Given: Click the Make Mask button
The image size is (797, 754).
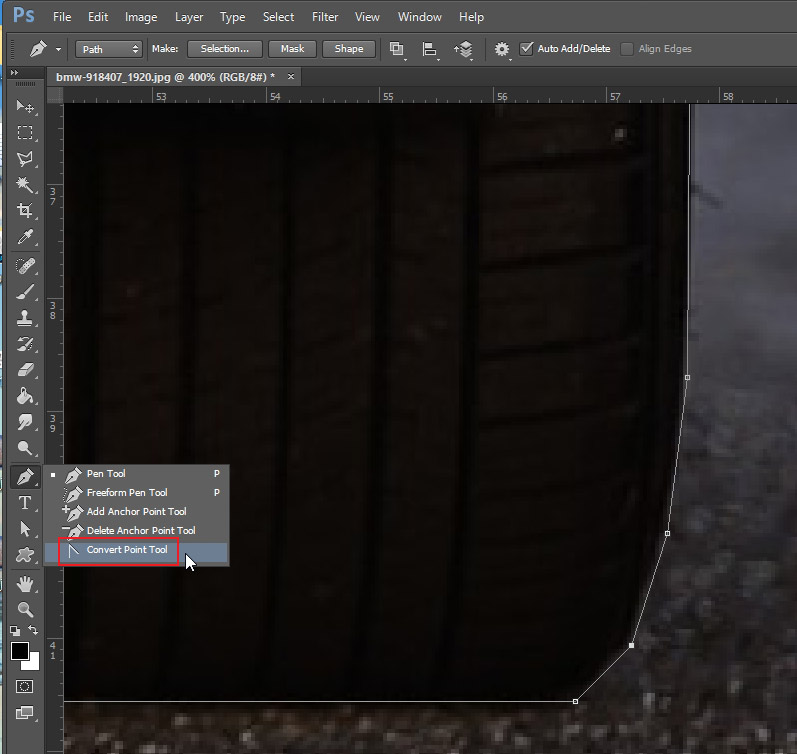Looking at the screenshot, I should (x=292, y=49).
